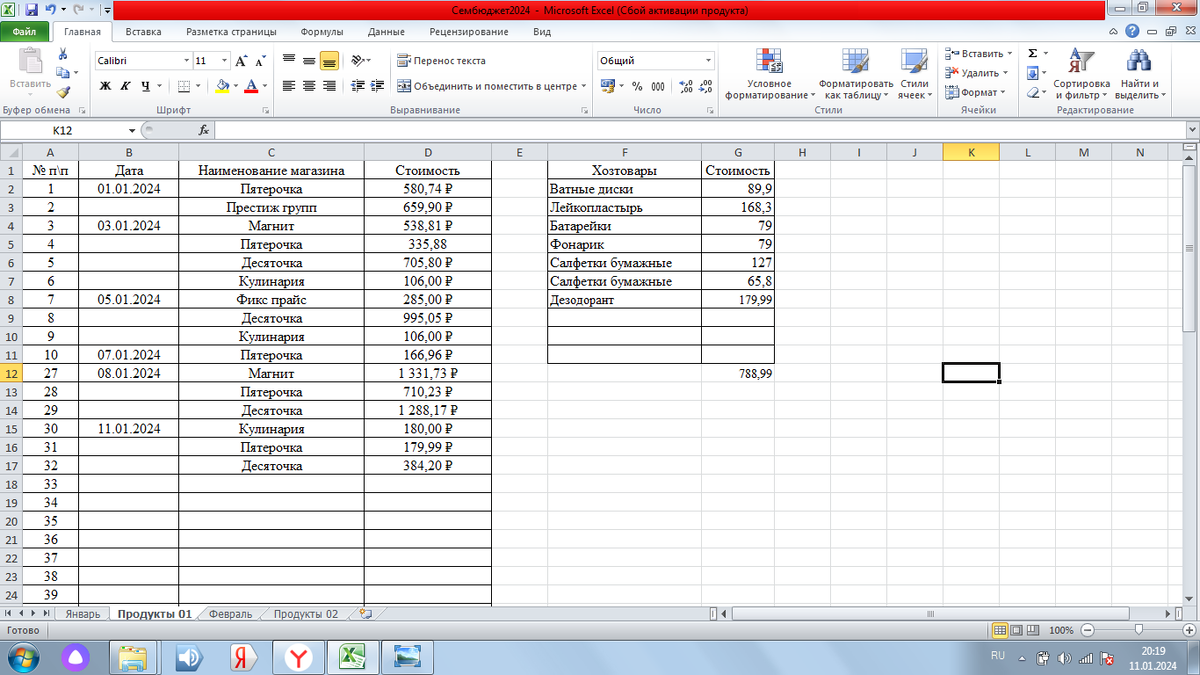Image resolution: width=1200 pixels, height=675 pixels.
Task: Click the Fill down arrow icon
Action: [x=1032, y=73]
